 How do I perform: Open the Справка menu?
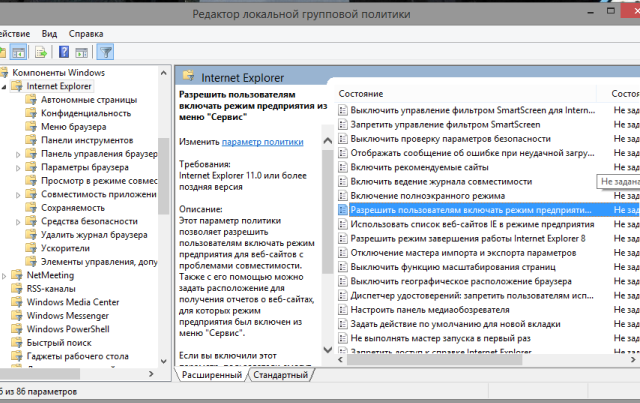coord(86,33)
